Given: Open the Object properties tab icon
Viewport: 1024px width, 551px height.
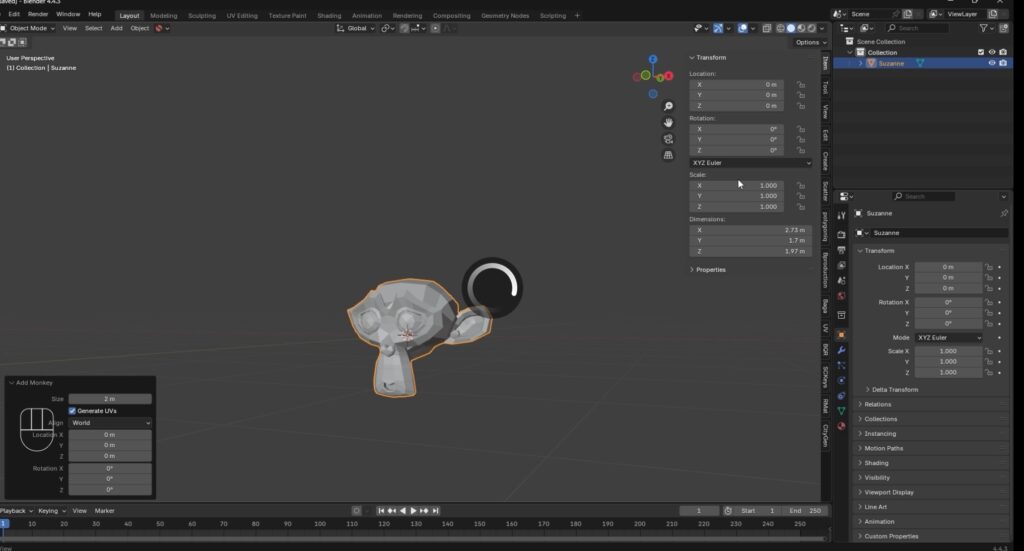Looking at the screenshot, I should [x=841, y=334].
